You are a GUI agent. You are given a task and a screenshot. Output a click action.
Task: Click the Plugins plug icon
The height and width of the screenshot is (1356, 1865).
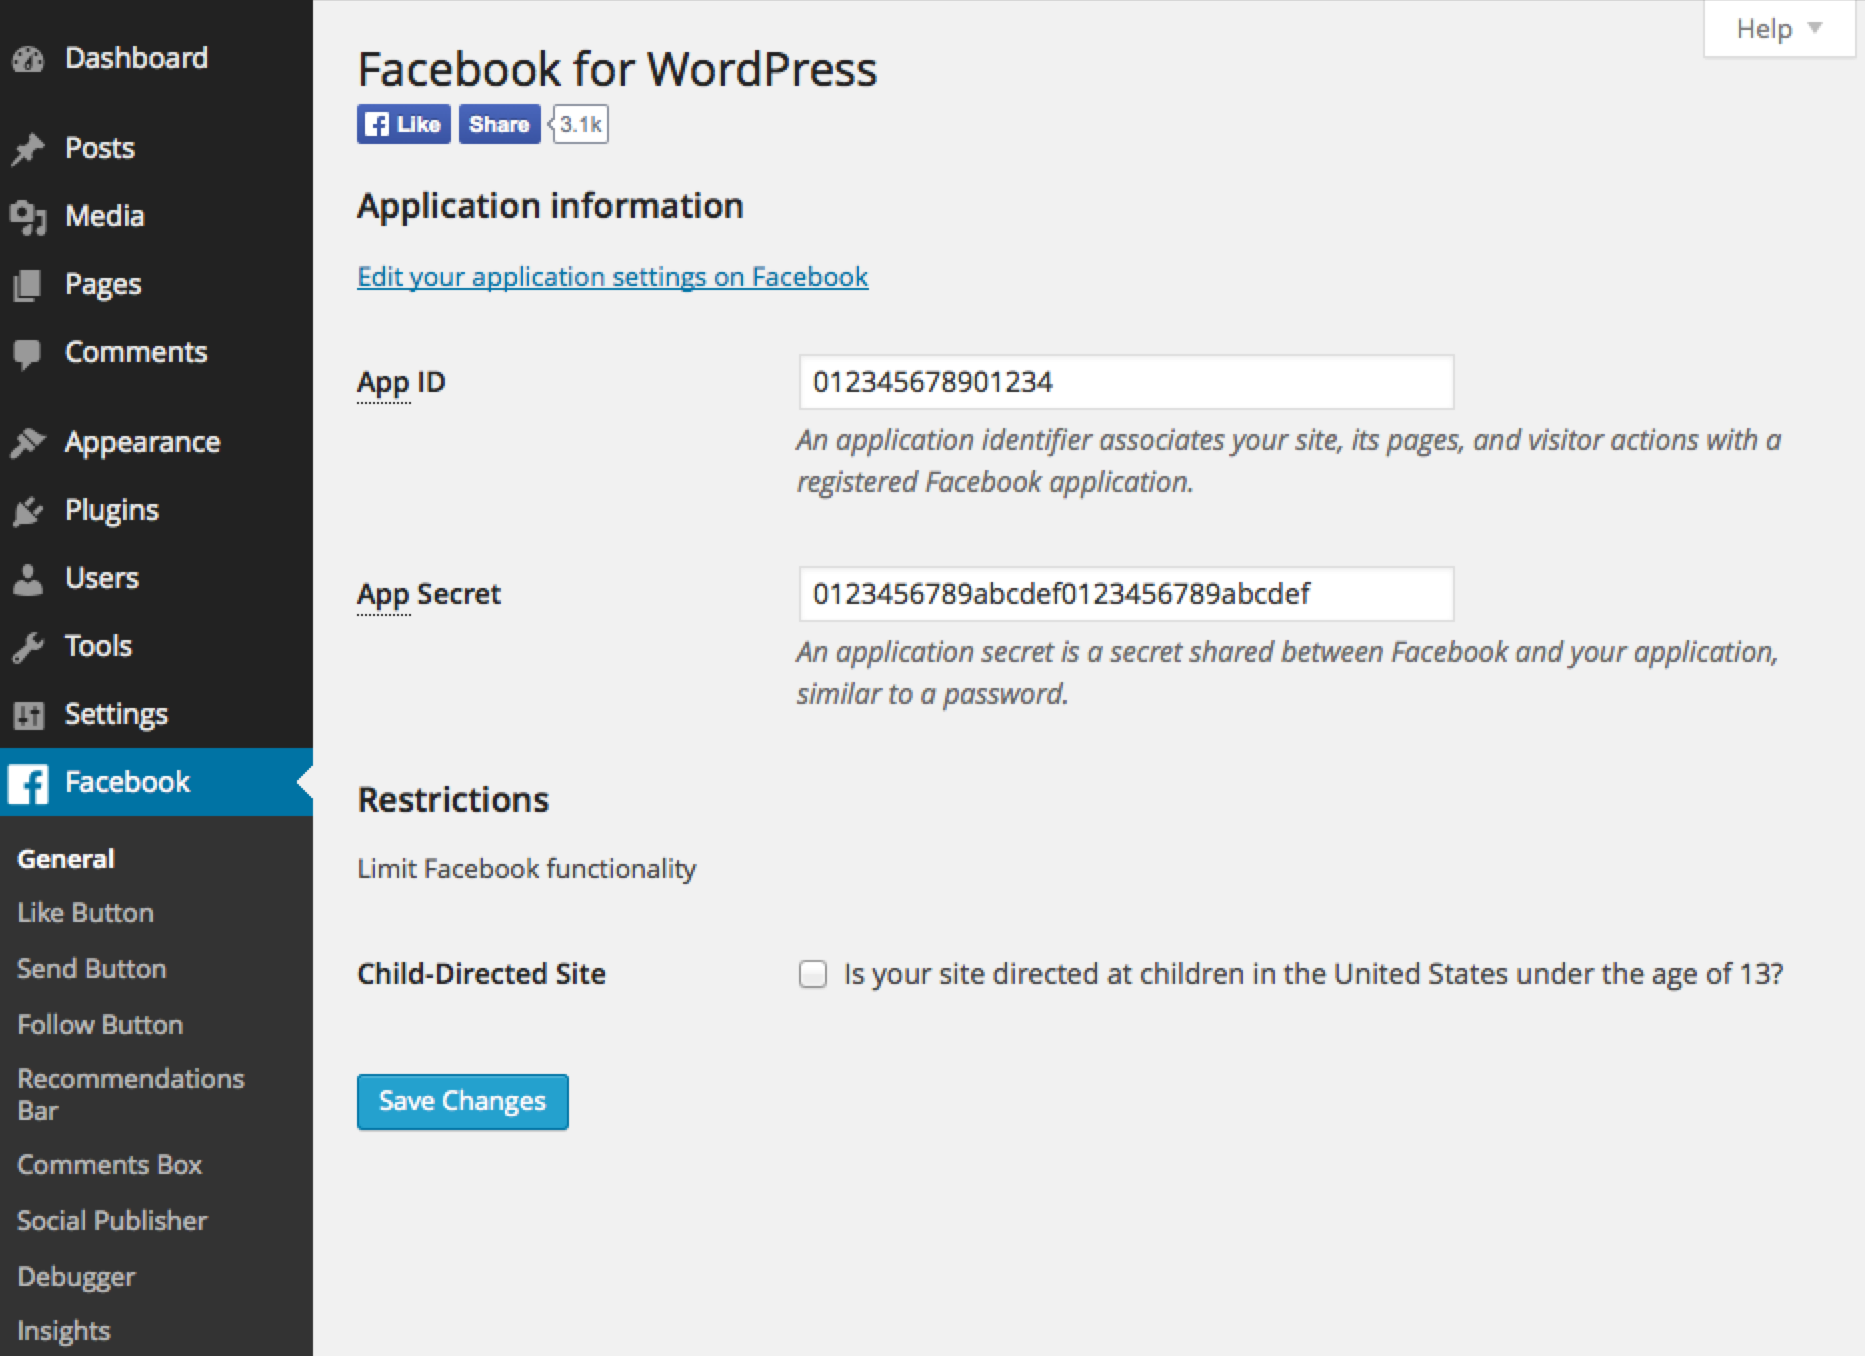[x=28, y=511]
